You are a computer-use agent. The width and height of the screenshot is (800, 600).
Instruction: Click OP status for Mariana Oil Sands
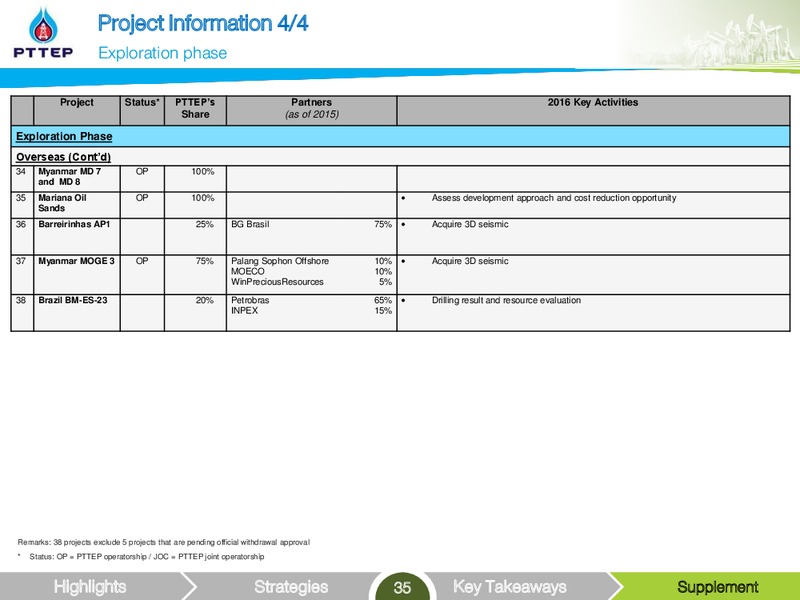pyautogui.click(x=142, y=198)
